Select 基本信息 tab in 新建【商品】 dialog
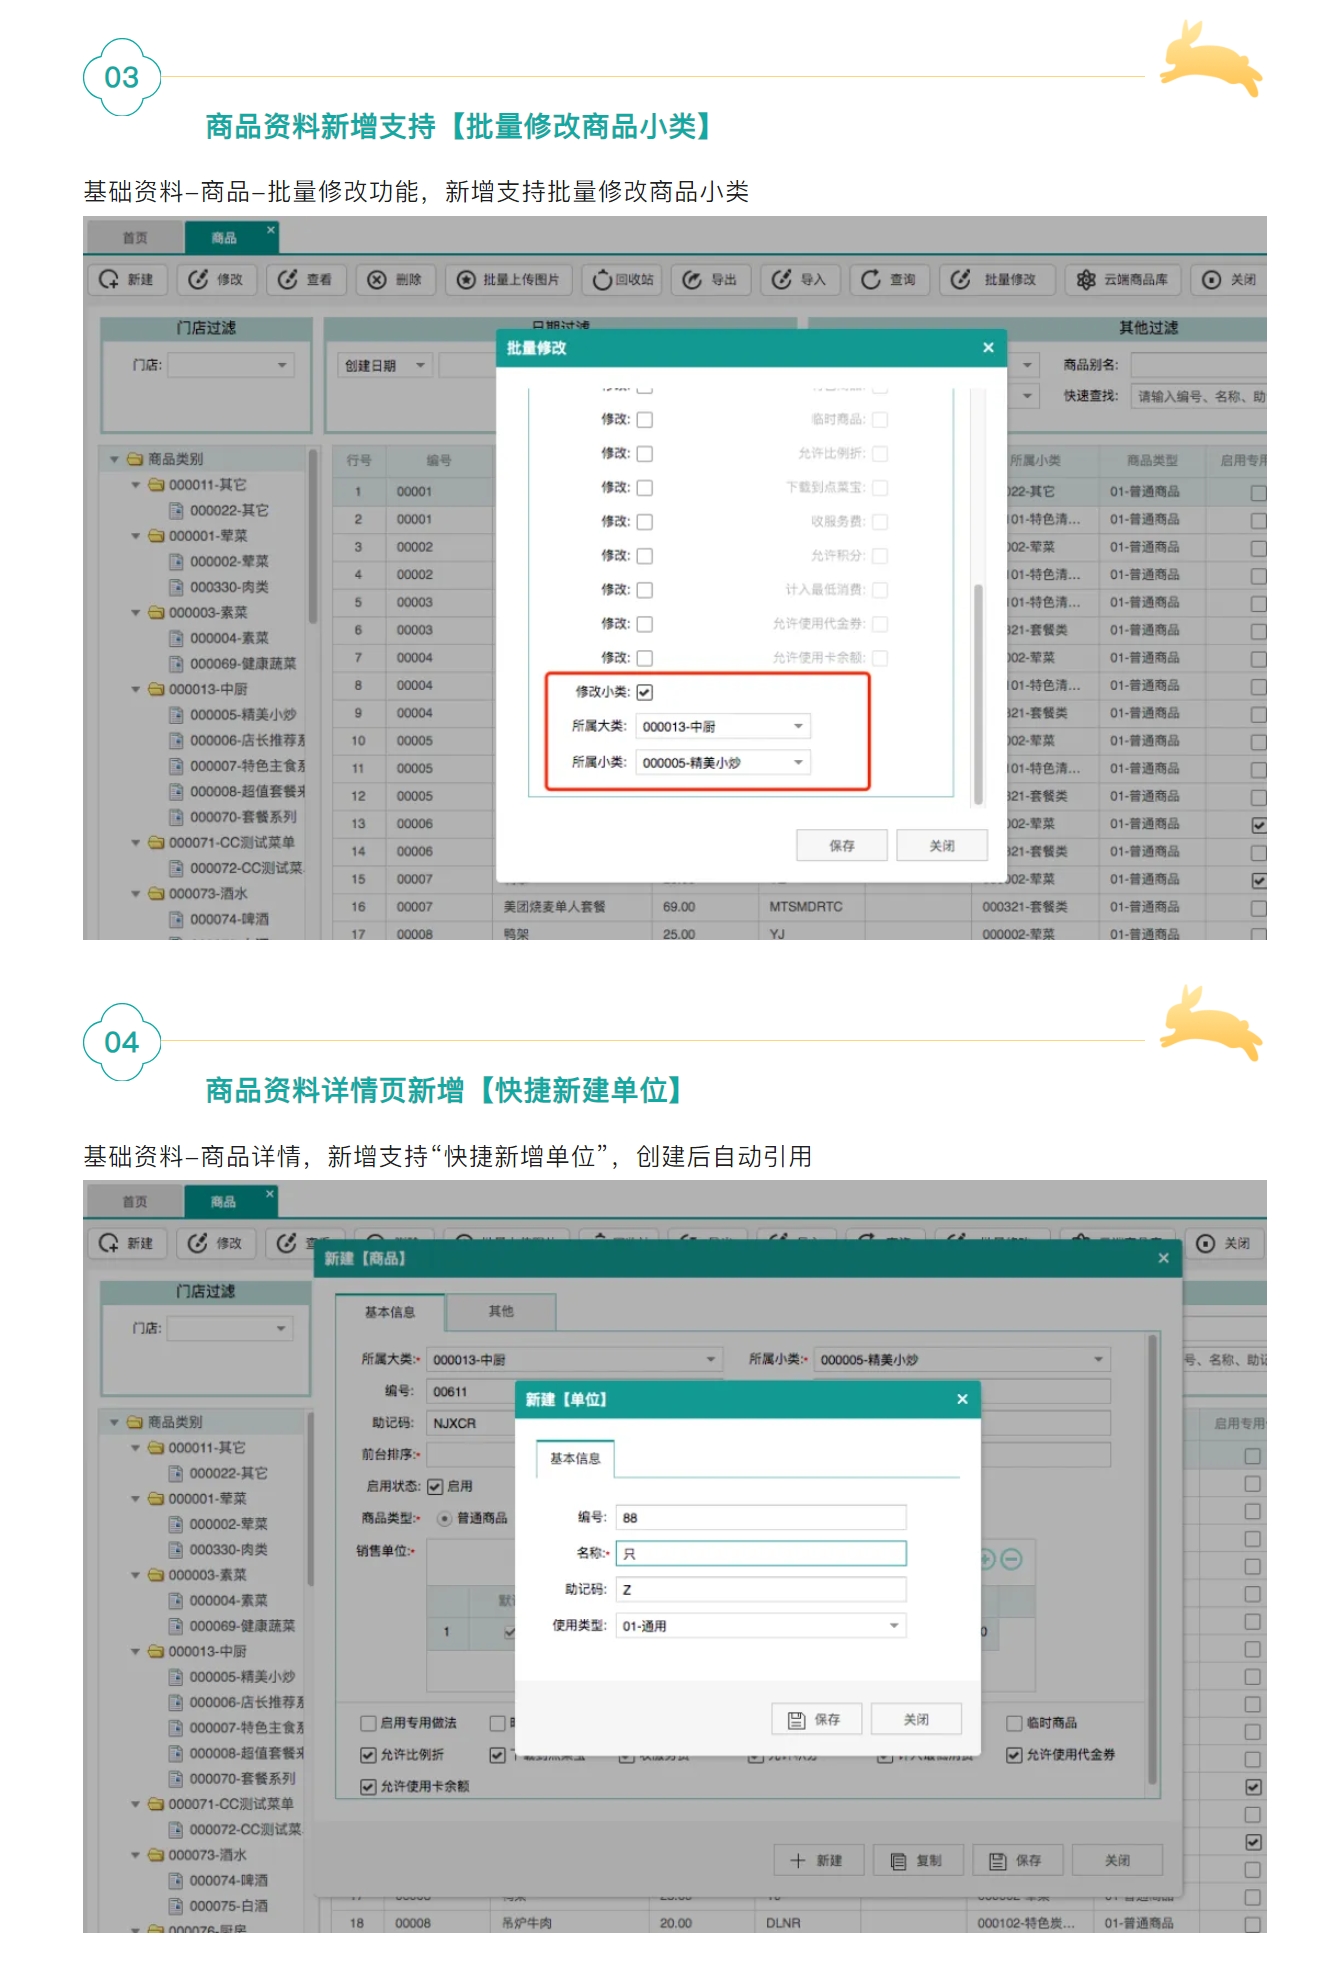 point(390,1312)
